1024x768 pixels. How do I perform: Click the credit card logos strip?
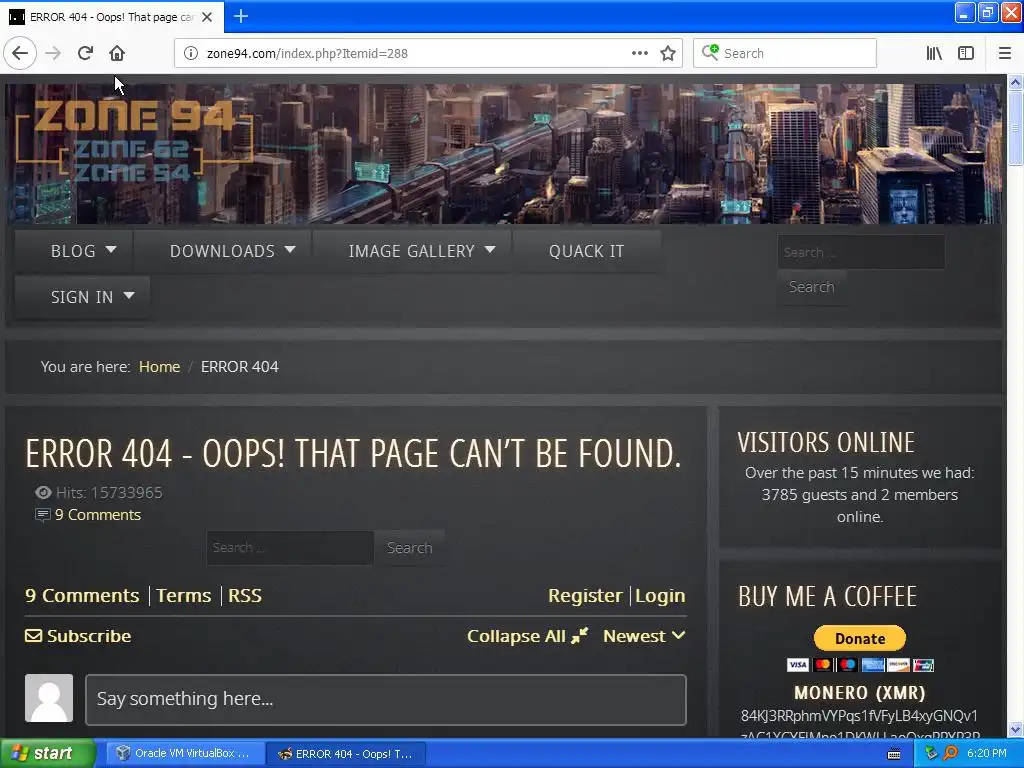(x=860, y=665)
